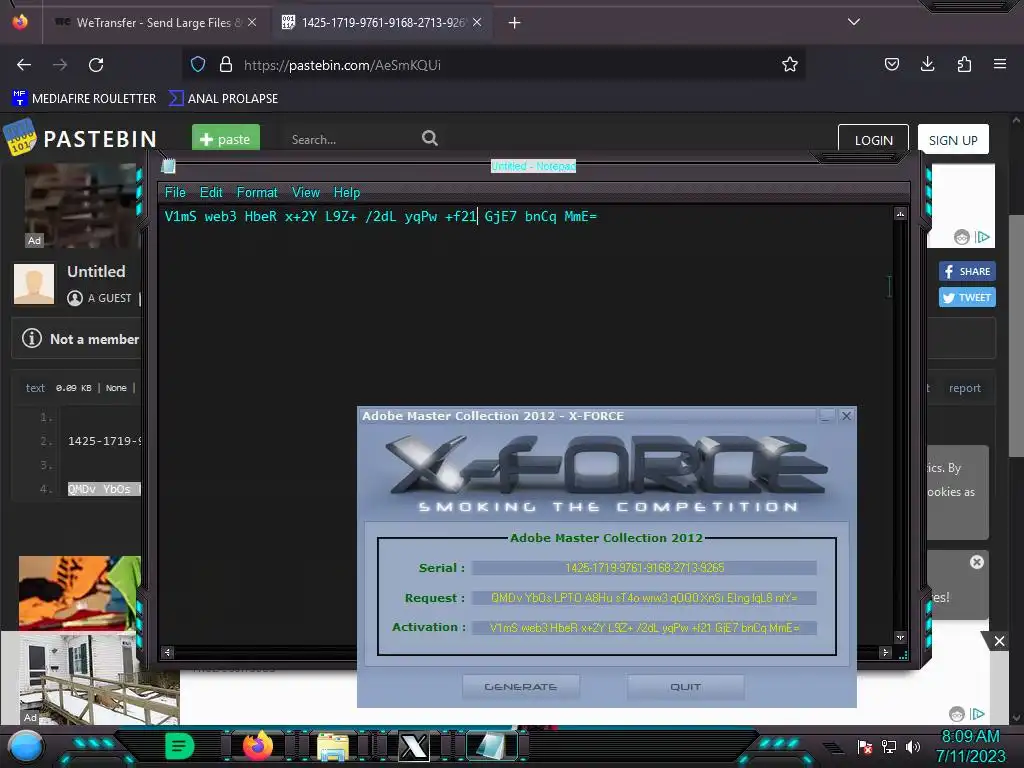The width and height of the screenshot is (1024, 768).
Task: Click the A GUEST user icon
Action: tap(75, 298)
